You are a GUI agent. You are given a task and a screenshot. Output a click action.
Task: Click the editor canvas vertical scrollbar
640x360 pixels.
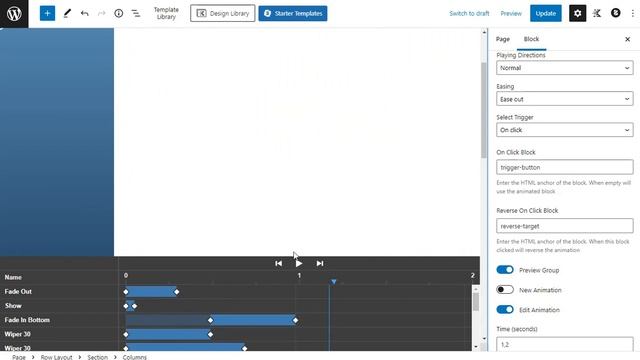pos(484,110)
